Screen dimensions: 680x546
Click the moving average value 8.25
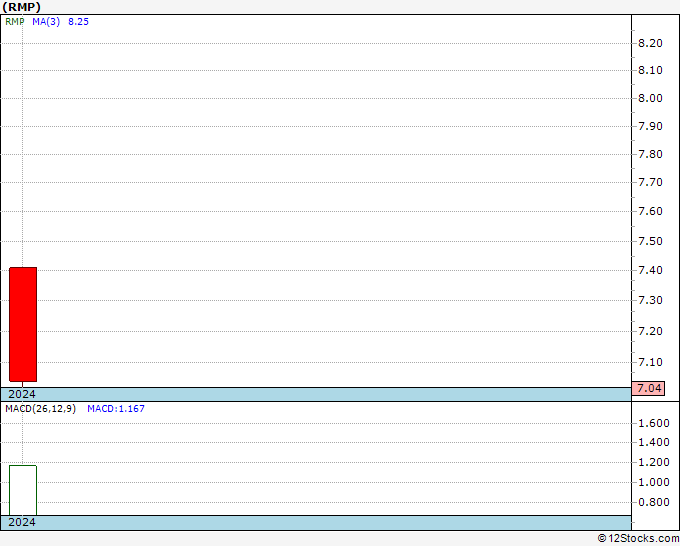(x=78, y=22)
